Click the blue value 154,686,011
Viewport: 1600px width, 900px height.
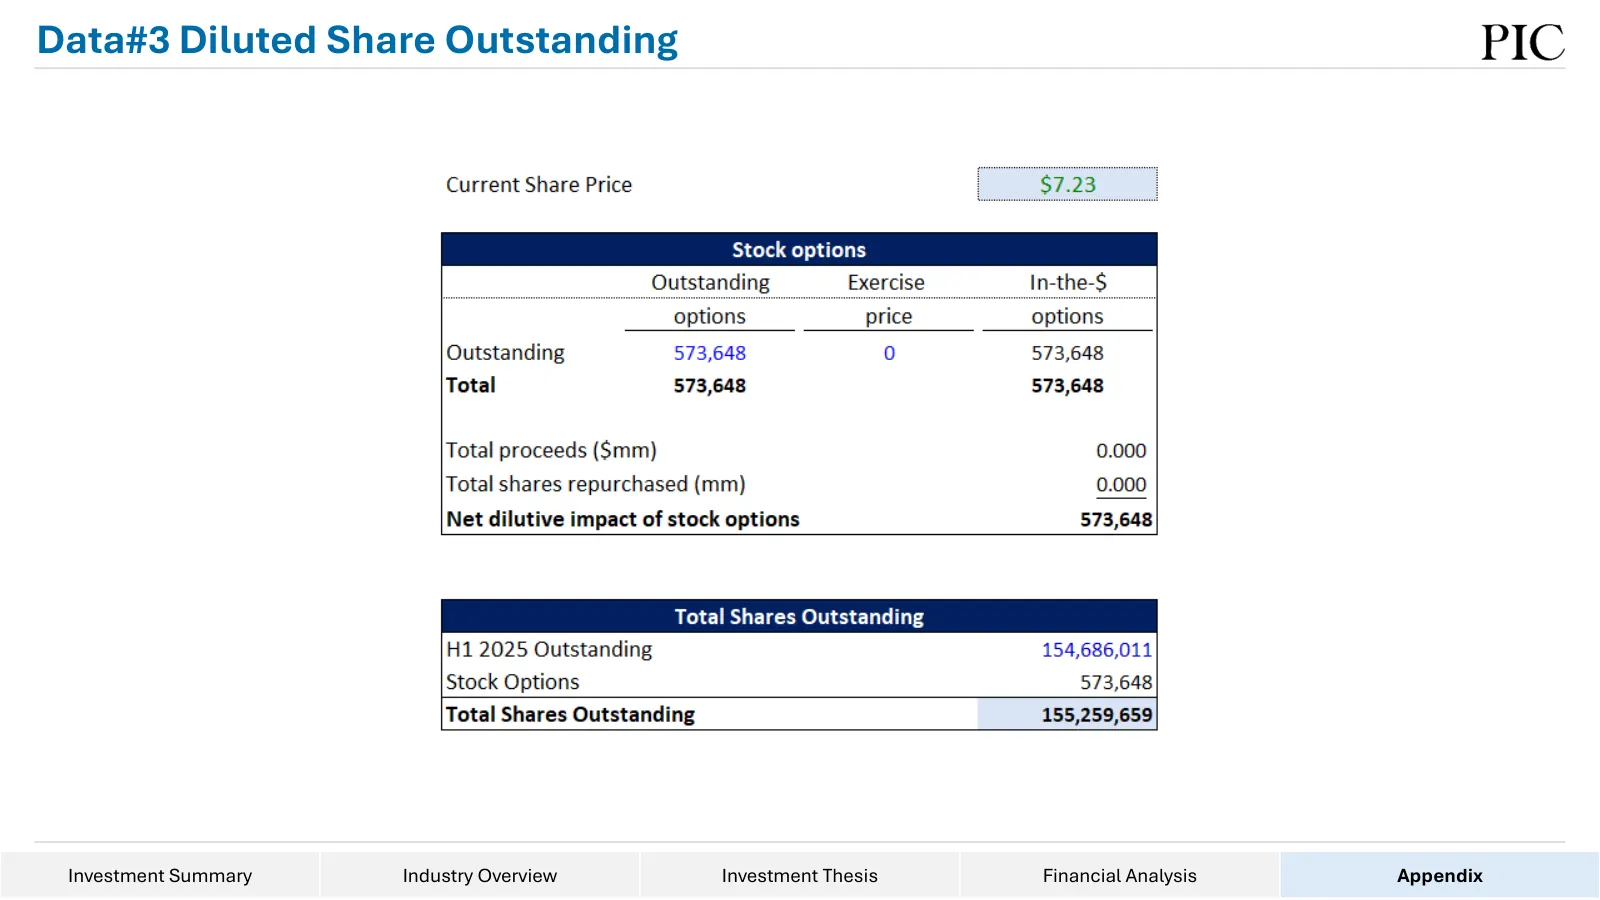(x=1097, y=650)
